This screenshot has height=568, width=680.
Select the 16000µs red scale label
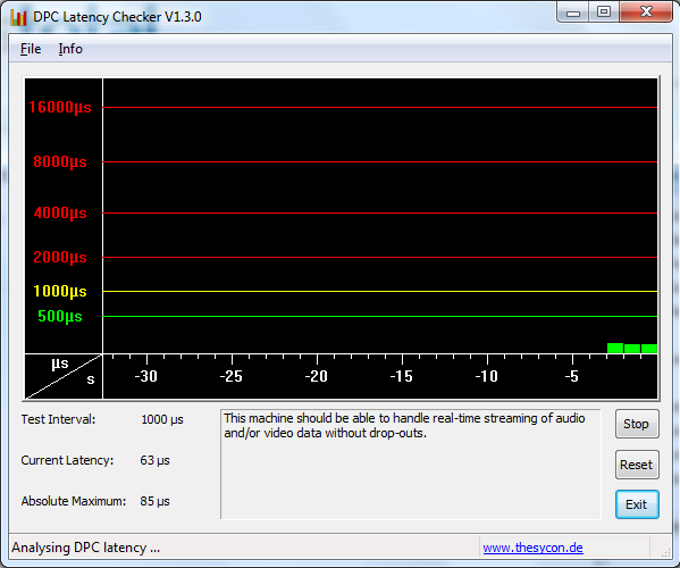click(x=60, y=108)
